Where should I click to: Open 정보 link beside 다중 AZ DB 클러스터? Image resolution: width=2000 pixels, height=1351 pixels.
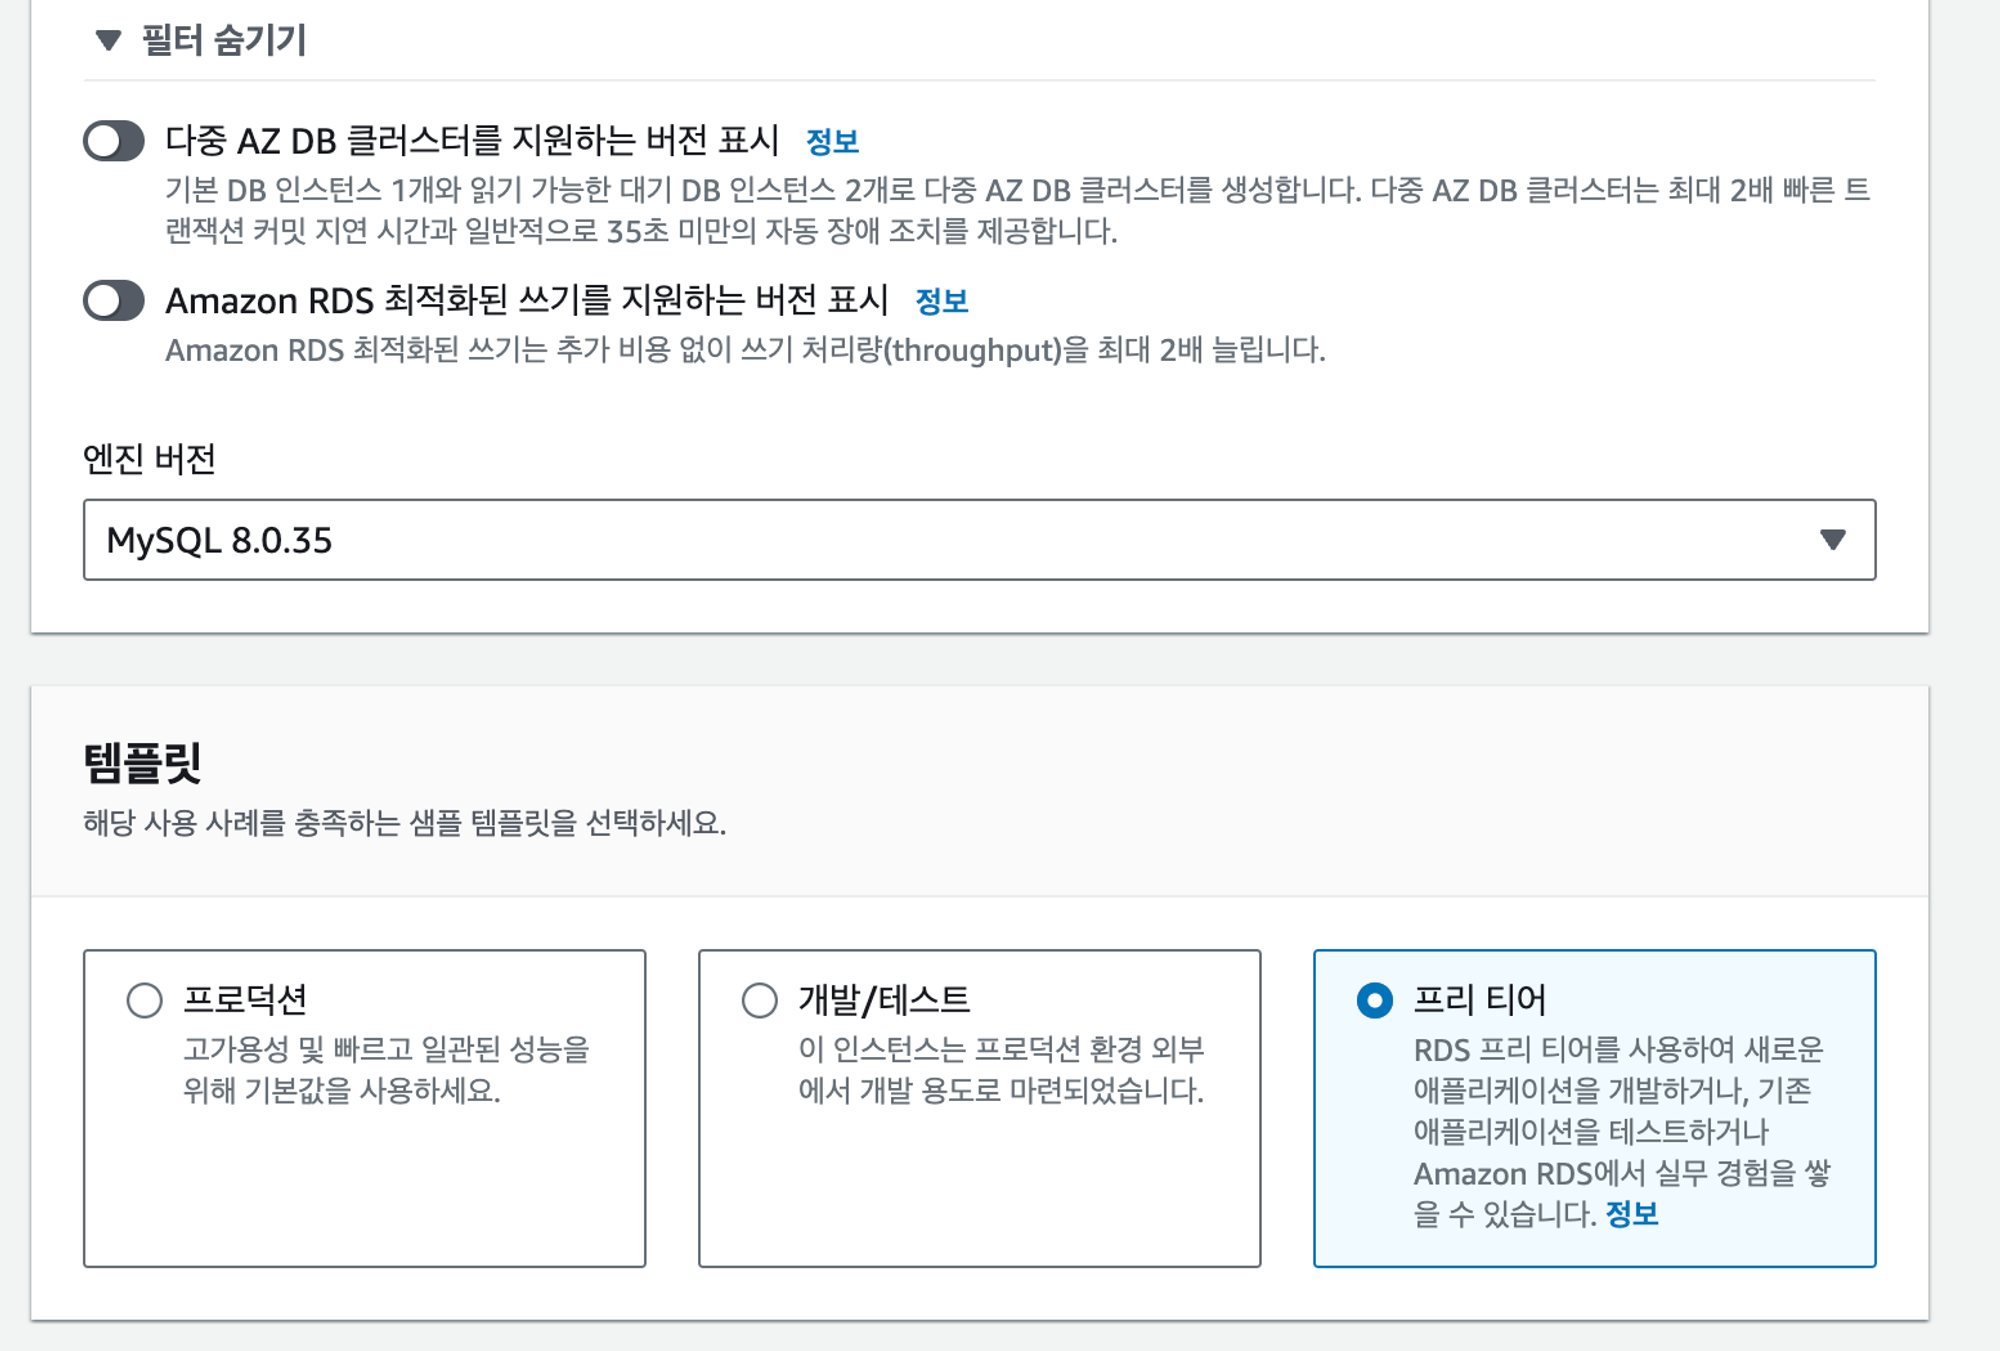click(832, 142)
